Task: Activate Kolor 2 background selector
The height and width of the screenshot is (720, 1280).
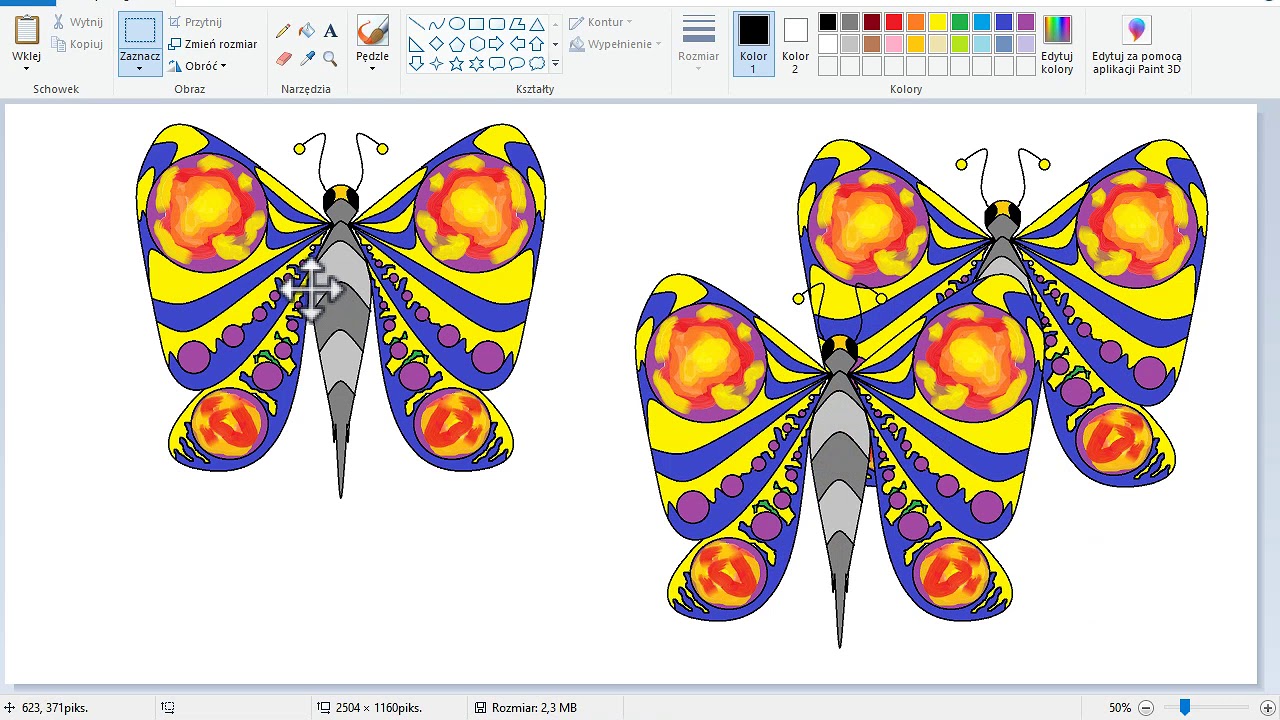Action: tap(796, 45)
